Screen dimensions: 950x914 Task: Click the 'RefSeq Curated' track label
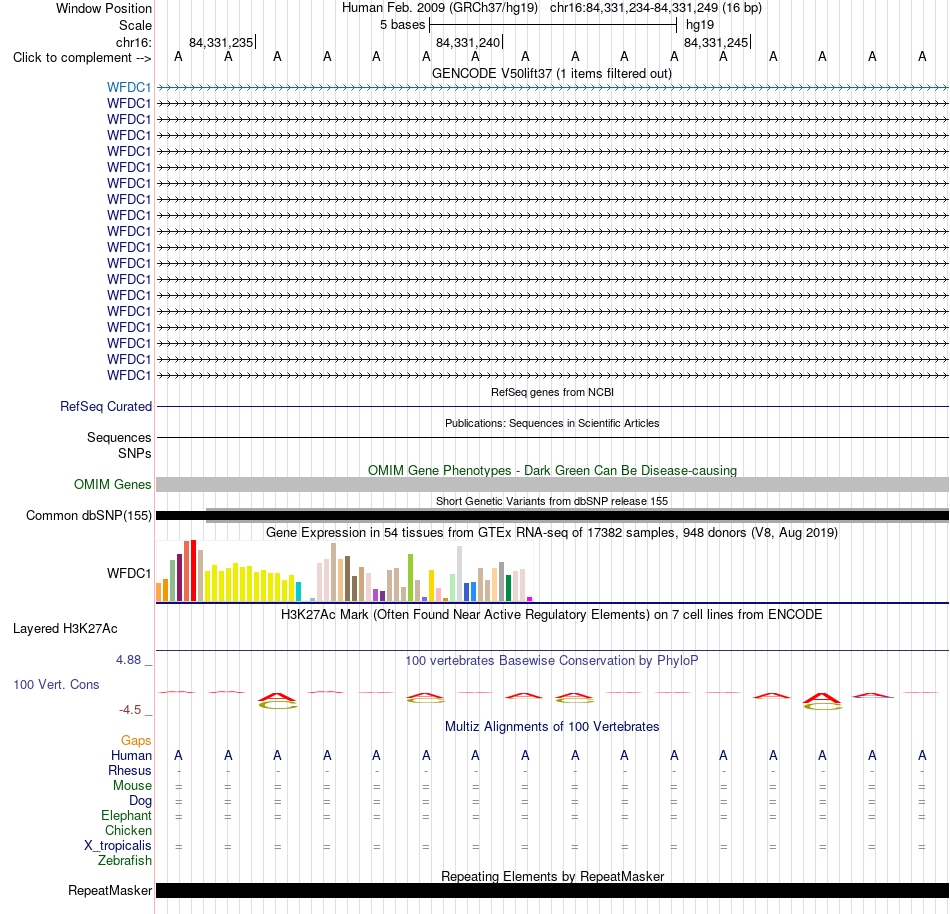tap(105, 406)
